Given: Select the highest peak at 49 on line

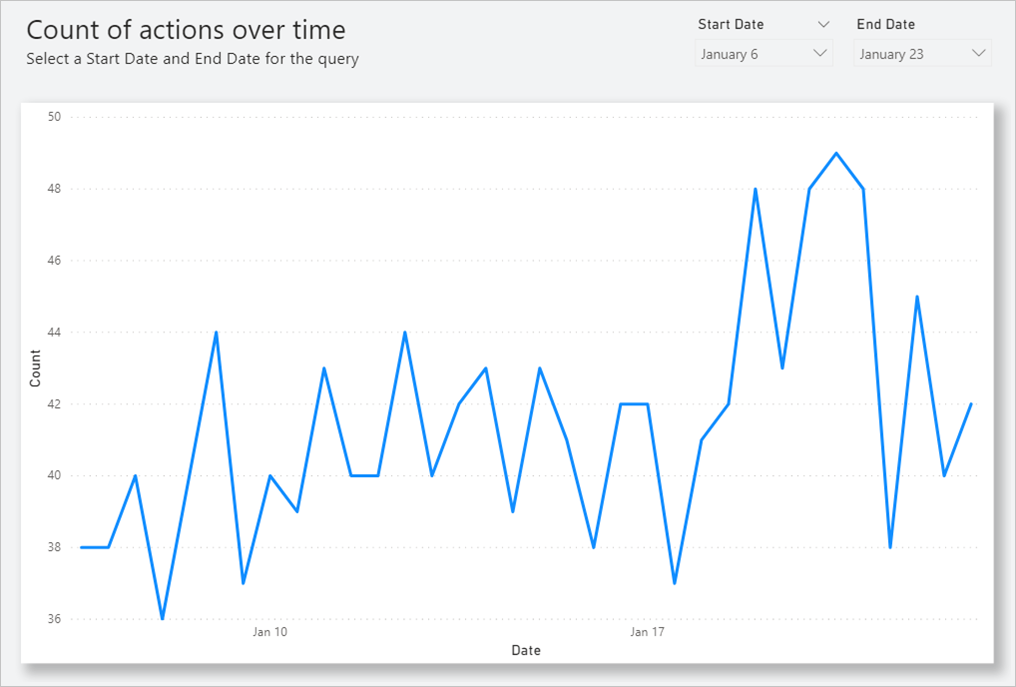Looking at the screenshot, I should (836, 153).
